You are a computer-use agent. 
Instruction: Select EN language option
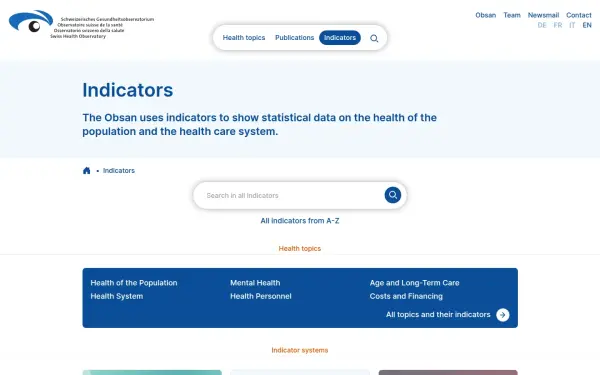[587, 25]
